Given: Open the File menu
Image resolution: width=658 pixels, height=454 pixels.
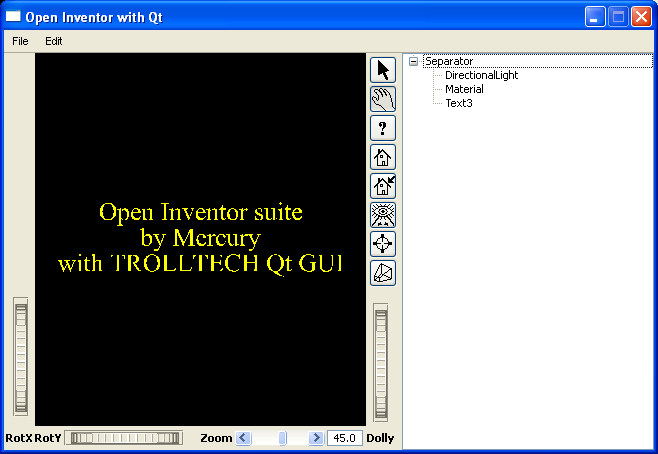Looking at the screenshot, I should coord(20,41).
